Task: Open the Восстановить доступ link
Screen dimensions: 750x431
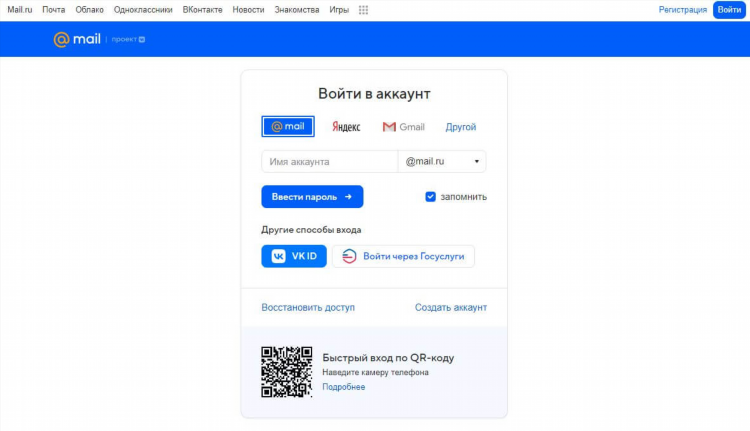Action: tap(308, 308)
